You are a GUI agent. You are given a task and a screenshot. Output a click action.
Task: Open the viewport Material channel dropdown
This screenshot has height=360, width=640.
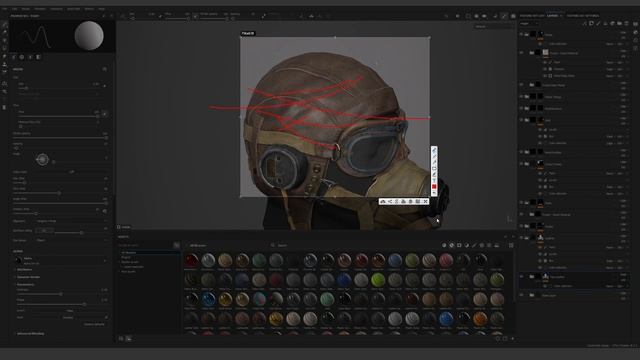click(493, 27)
